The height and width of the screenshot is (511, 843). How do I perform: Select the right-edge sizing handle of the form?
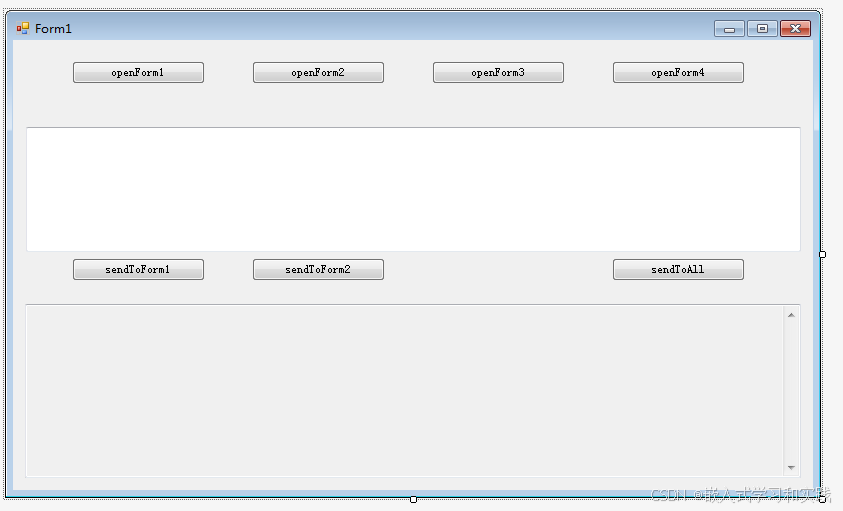point(823,254)
